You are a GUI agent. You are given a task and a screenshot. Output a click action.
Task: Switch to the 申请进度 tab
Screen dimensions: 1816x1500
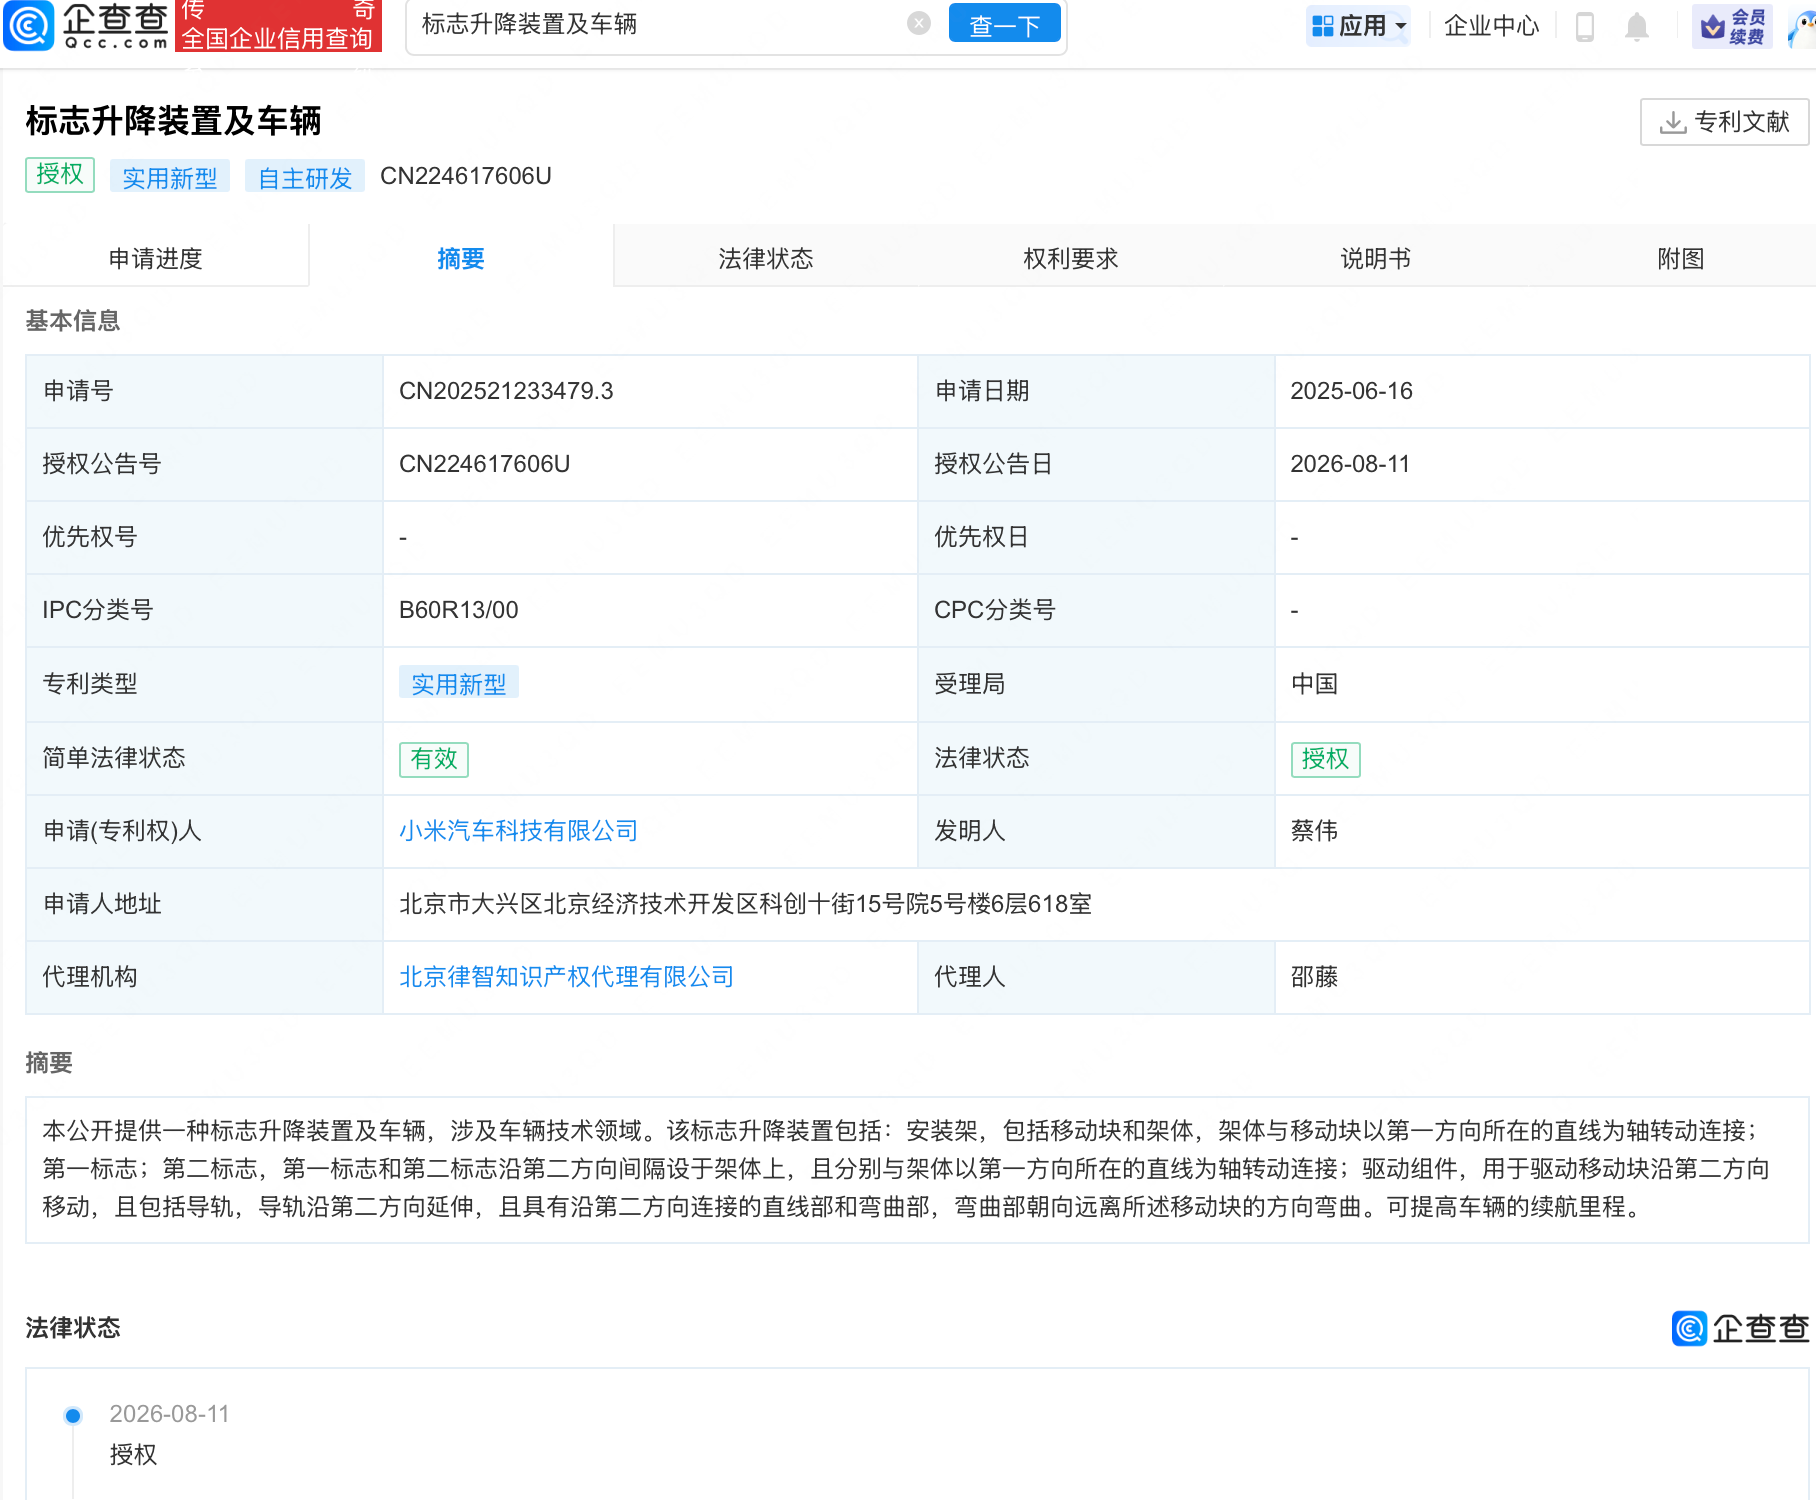pyautogui.click(x=156, y=258)
